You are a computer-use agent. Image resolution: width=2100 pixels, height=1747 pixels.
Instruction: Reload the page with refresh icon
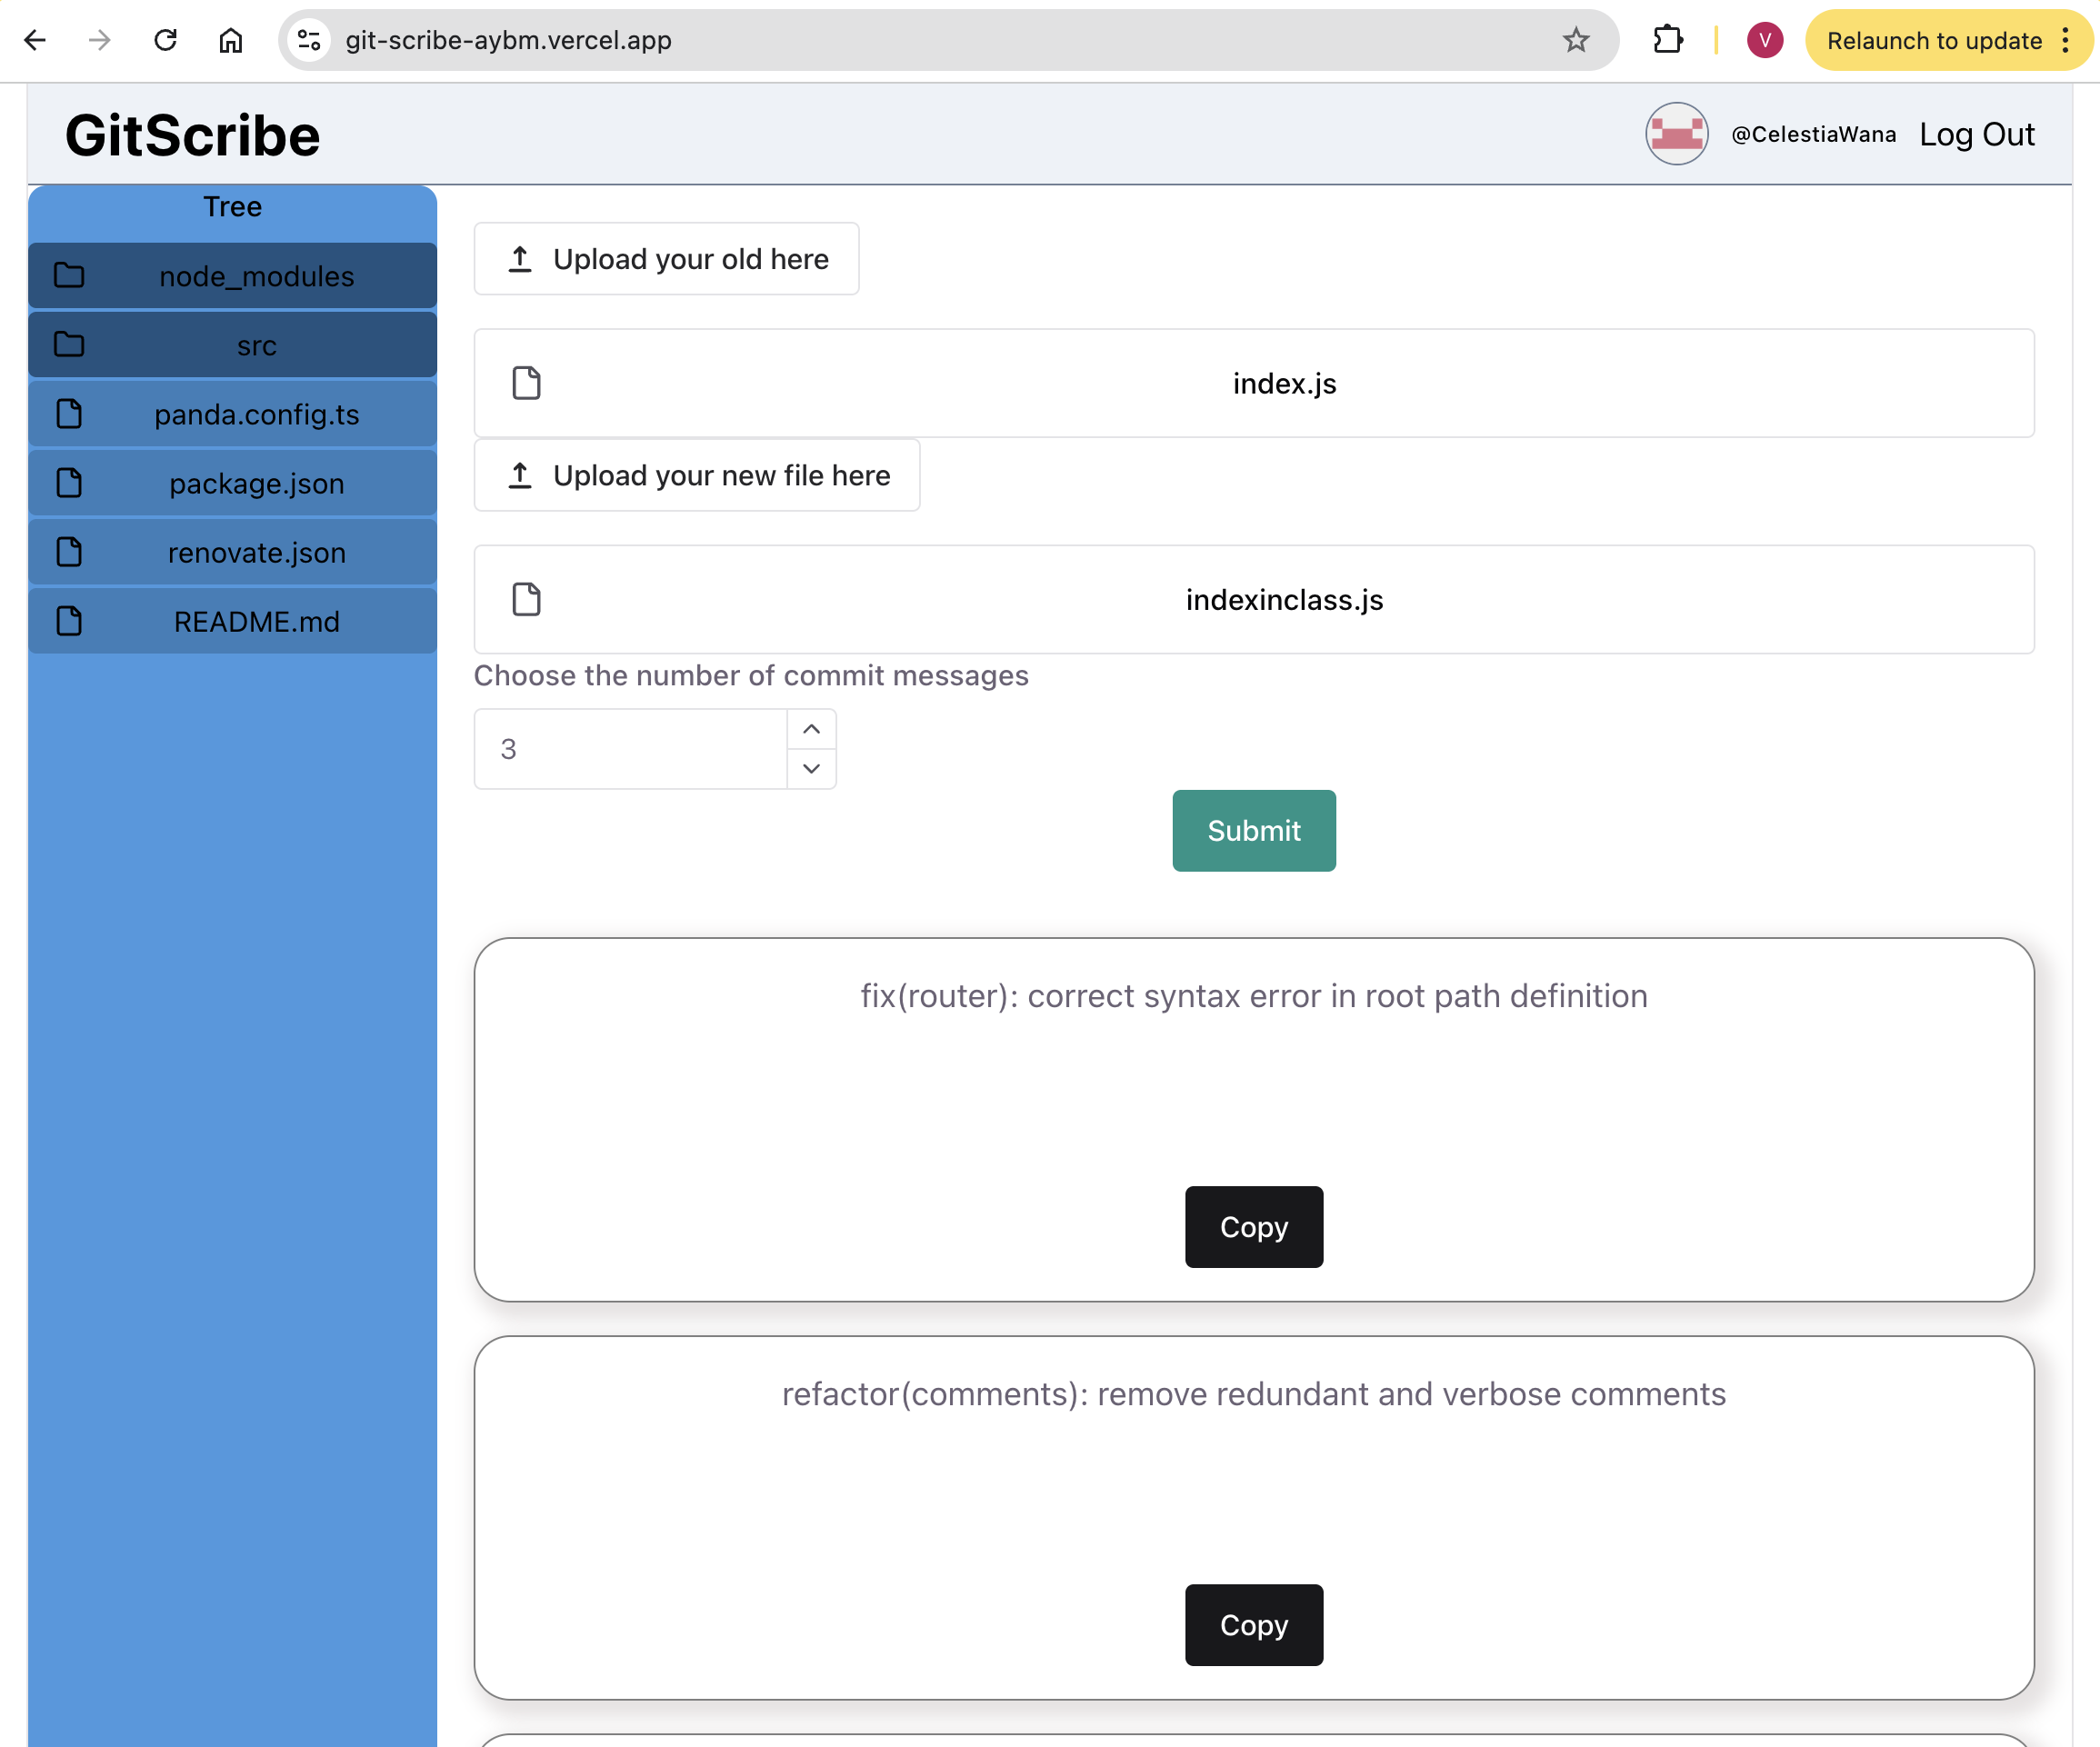(x=165, y=40)
